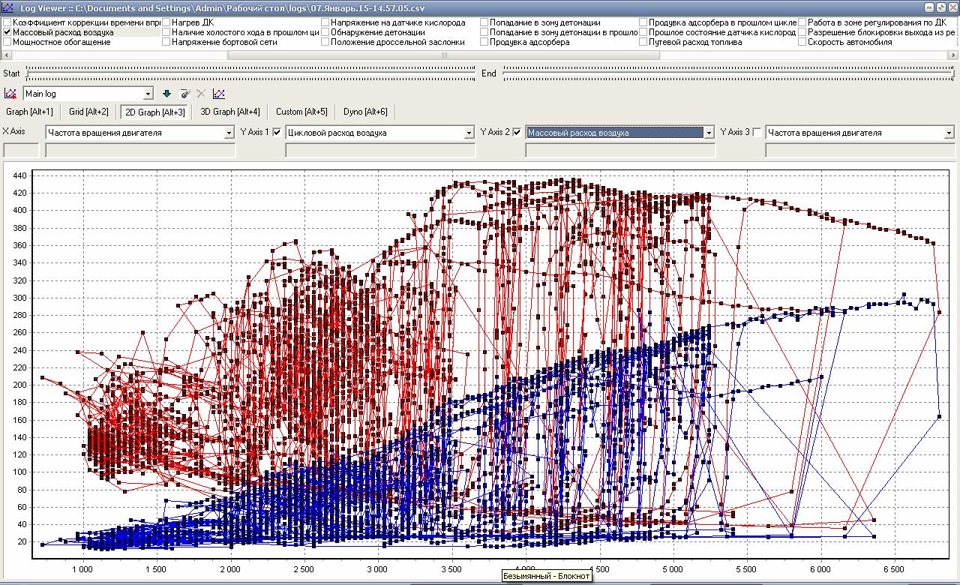Check 'Положение дроссельной заслонки' checkbox
The width and height of the screenshot is (960, 585).
click(325, 42)
